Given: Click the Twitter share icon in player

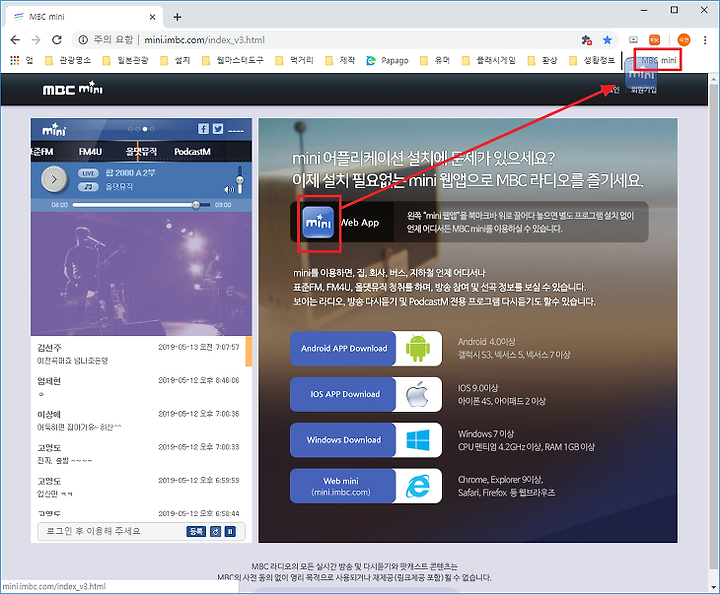Looking at the screenshot, I should coord(218,129).
